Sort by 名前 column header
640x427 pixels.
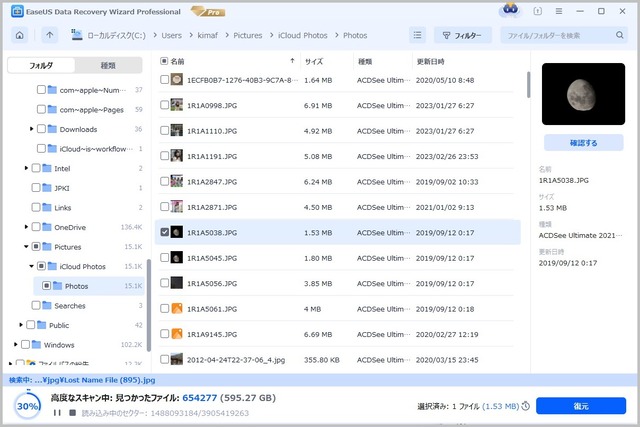pyautogui.click(x=177, y=61)
